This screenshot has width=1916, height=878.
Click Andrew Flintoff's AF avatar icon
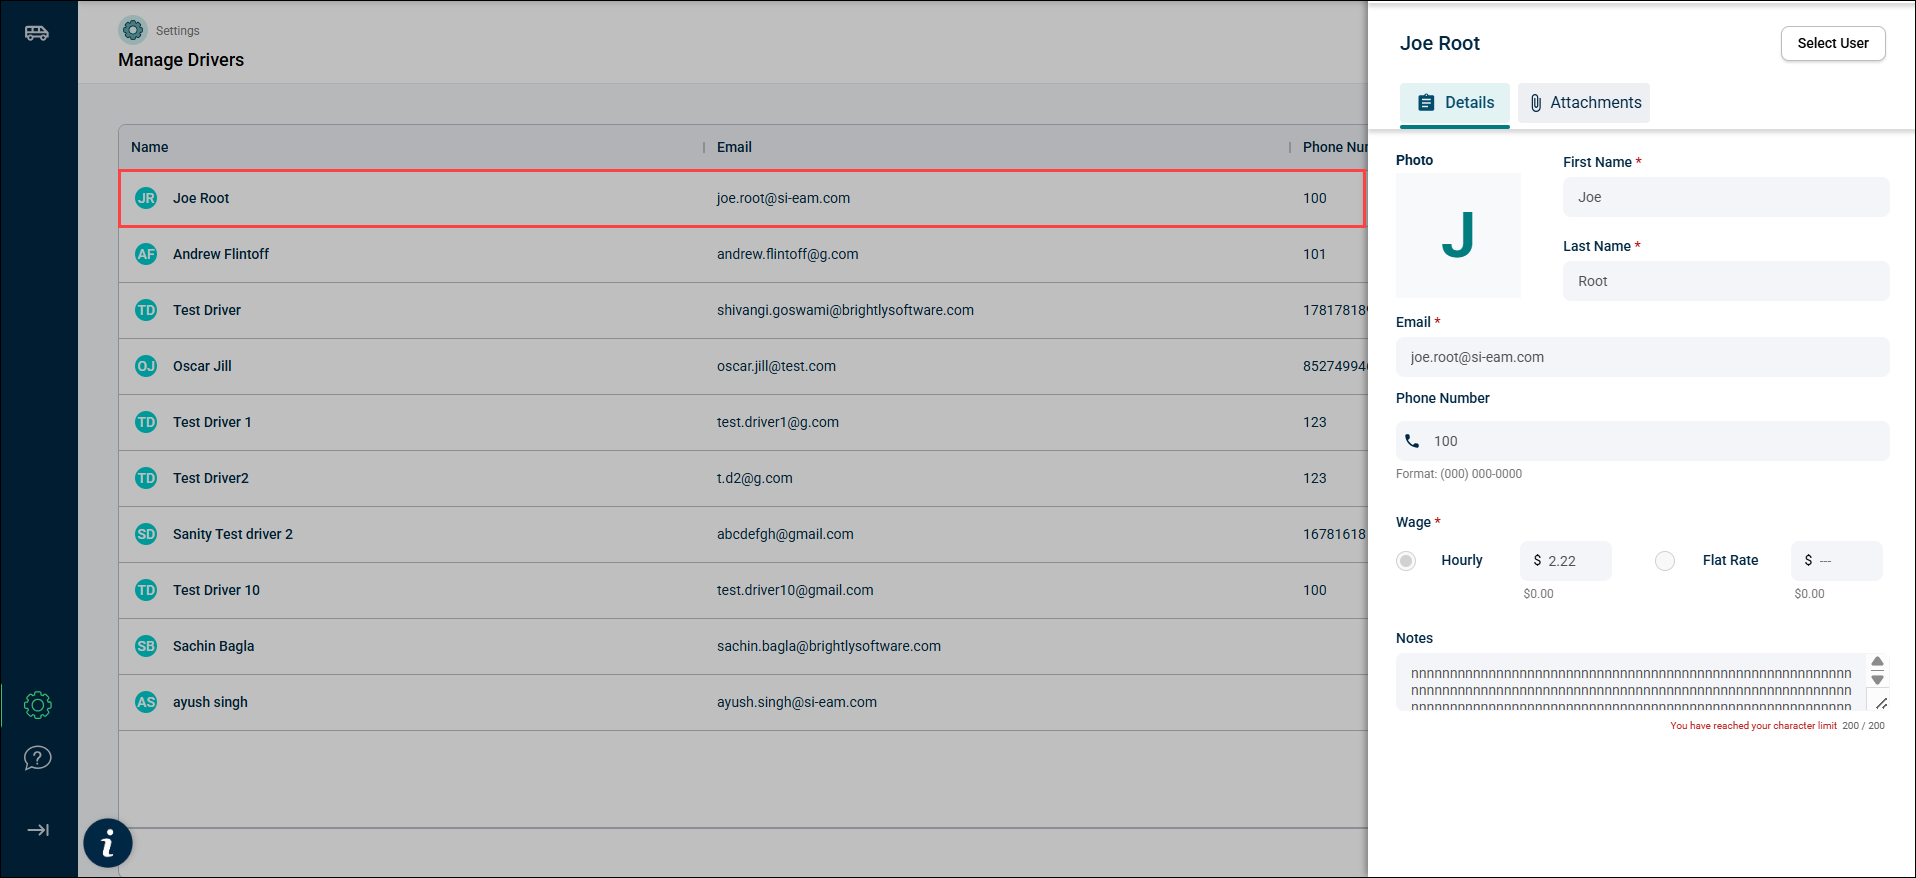coord(146,254)
